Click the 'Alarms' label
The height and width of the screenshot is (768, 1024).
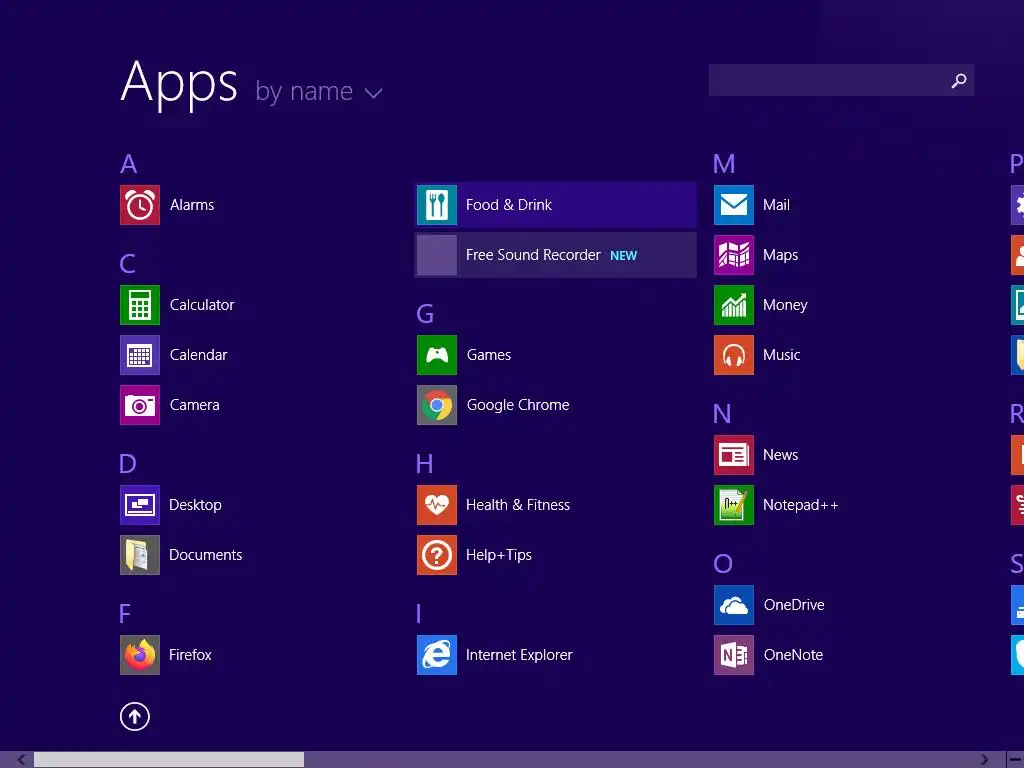click(x=192, y=205)
